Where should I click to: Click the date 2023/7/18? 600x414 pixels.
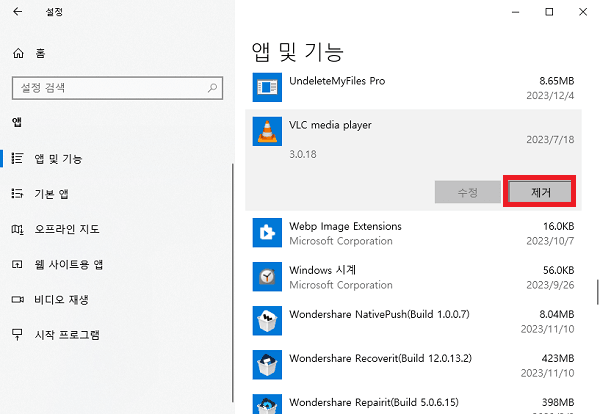point(550,140)
